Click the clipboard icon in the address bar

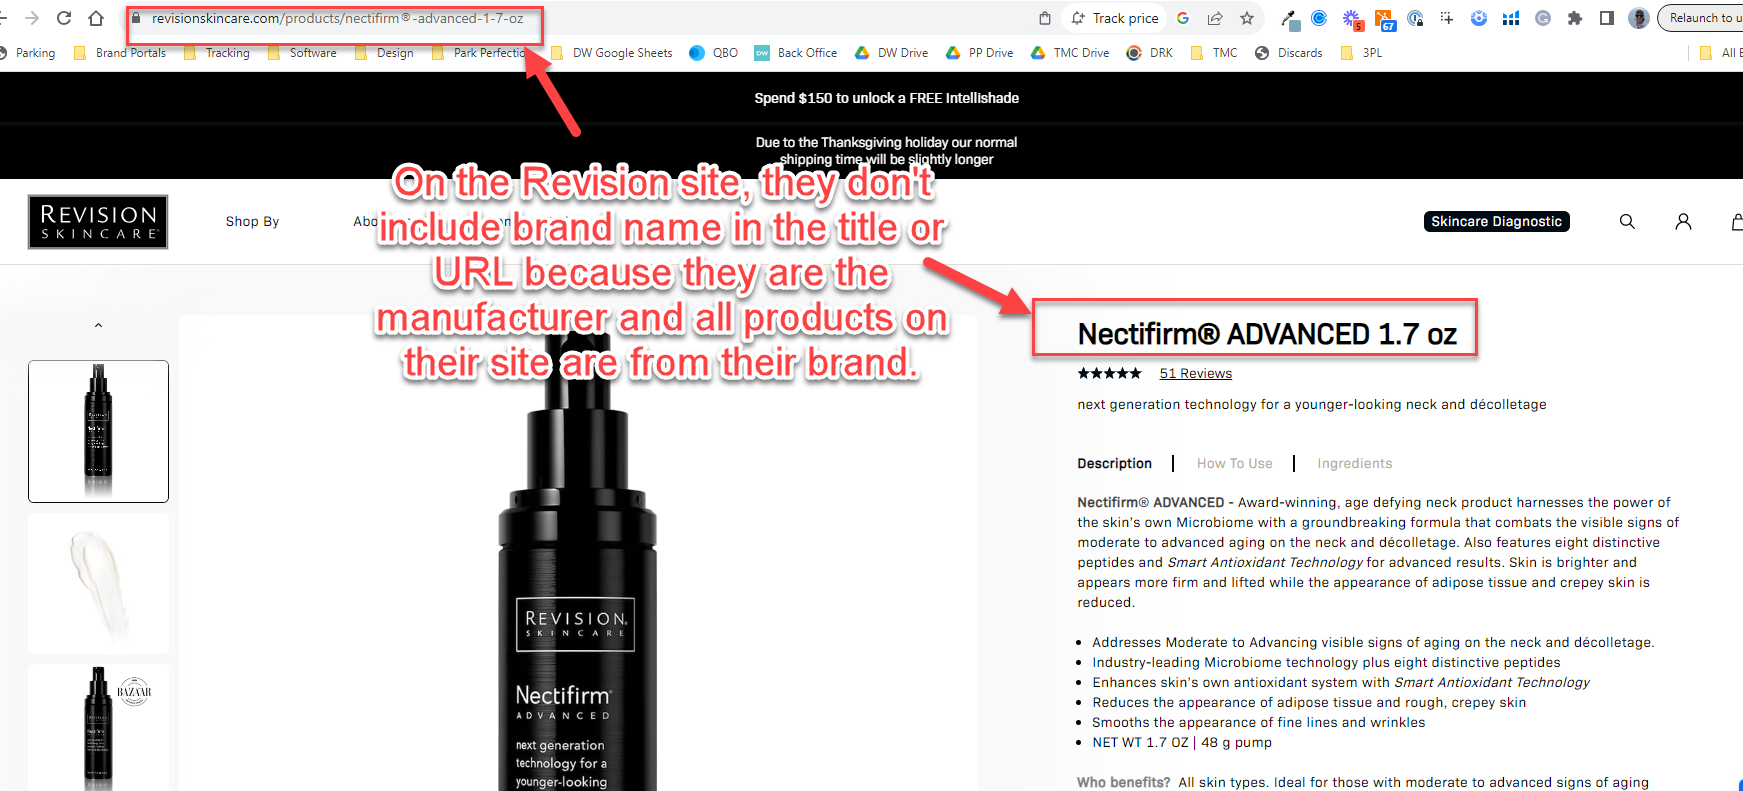point(1045,18)
